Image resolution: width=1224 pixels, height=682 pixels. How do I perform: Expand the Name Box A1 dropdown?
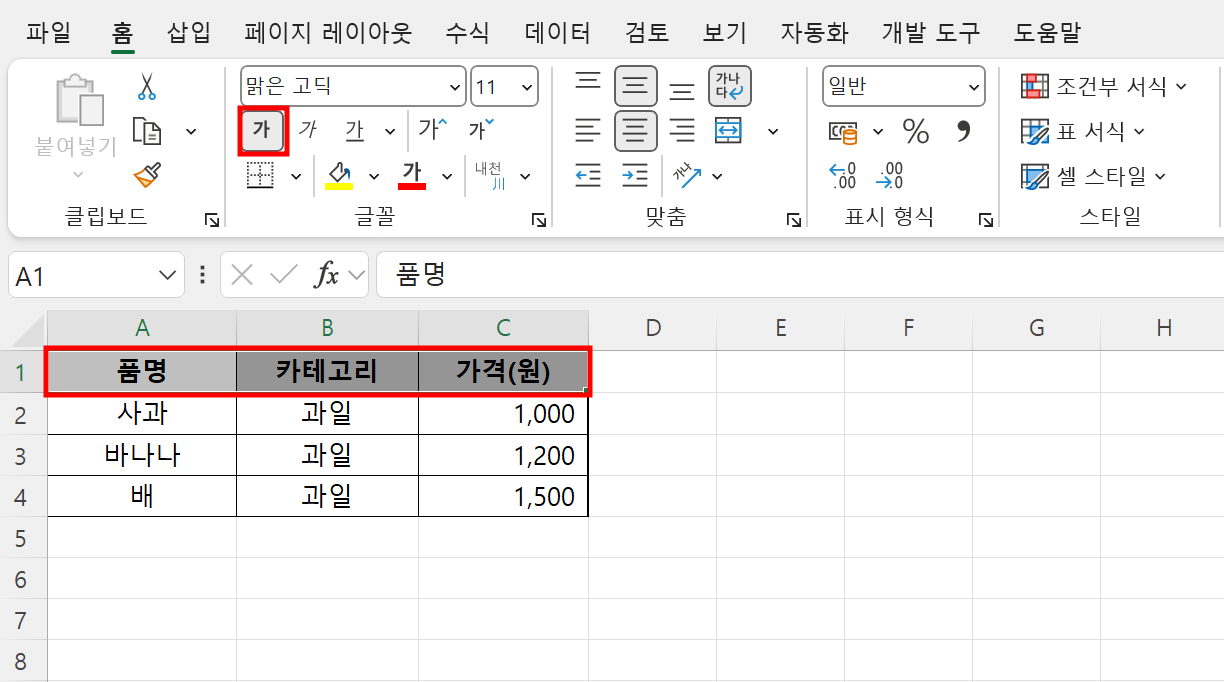167,275
